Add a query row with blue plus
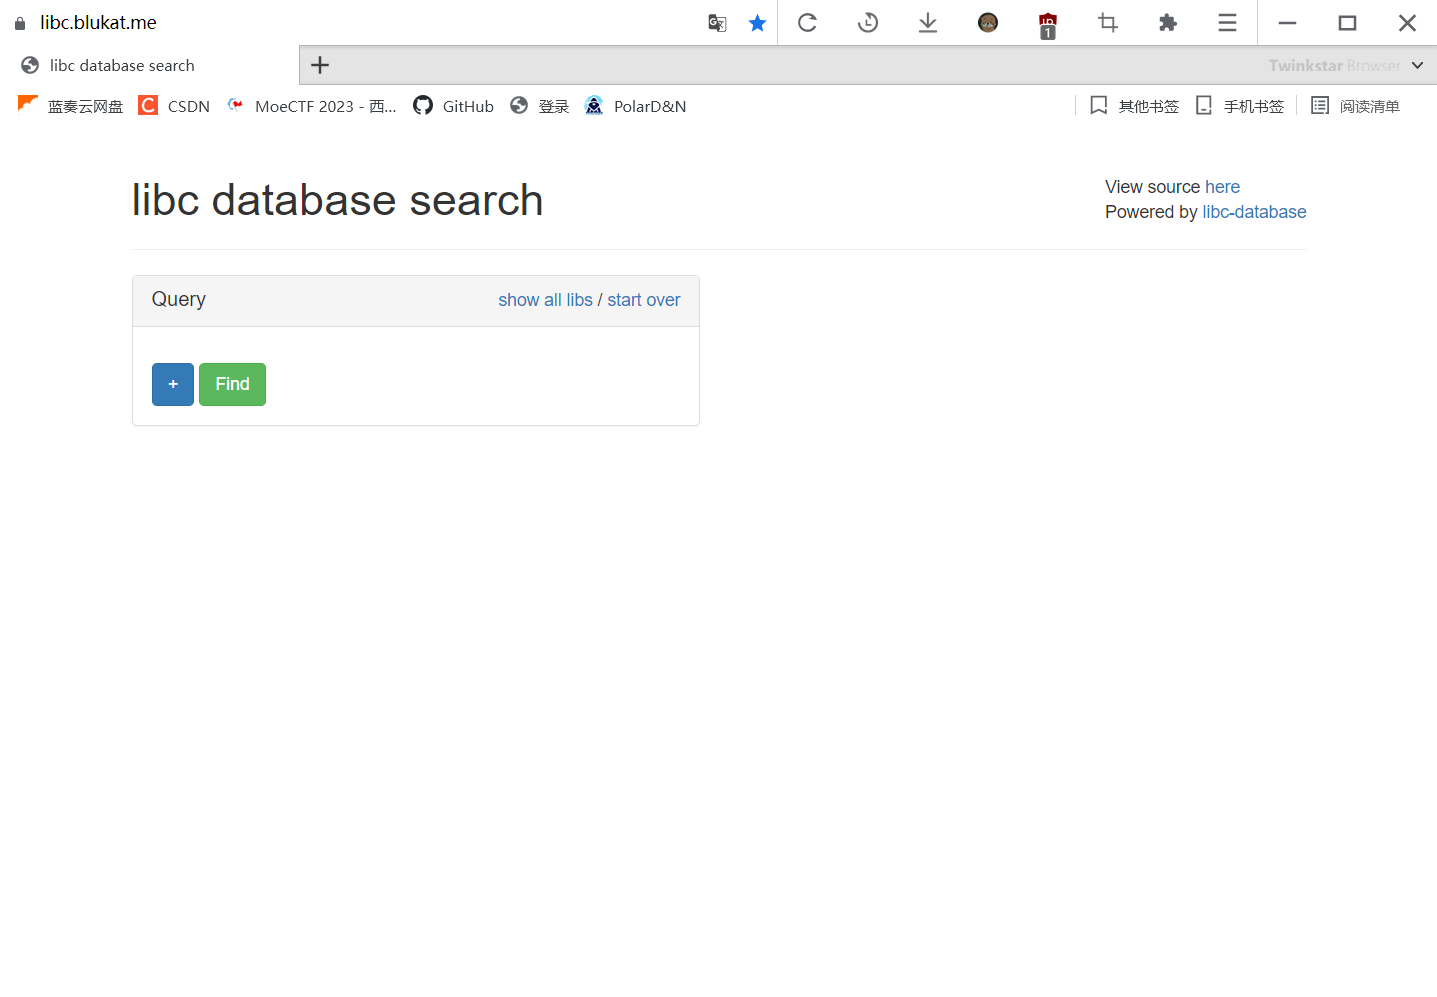1437x997 pixels. pos(173,384)
